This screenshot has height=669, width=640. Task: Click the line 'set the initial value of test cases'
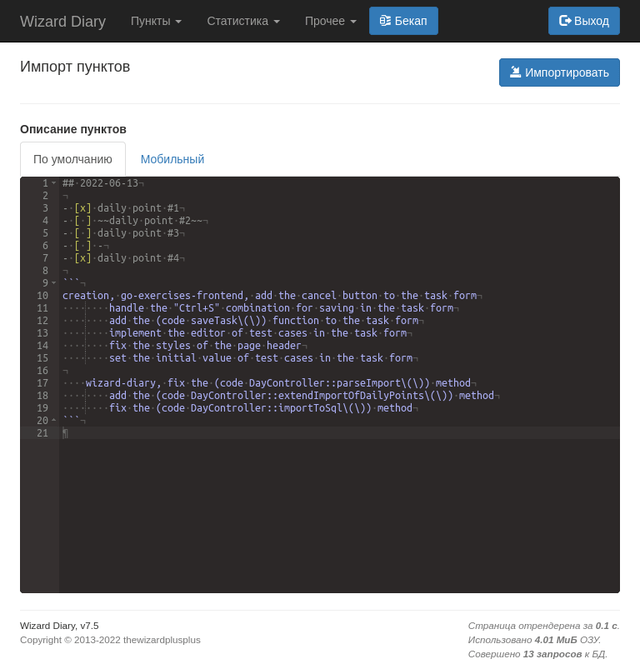click(x=261, y=358)
